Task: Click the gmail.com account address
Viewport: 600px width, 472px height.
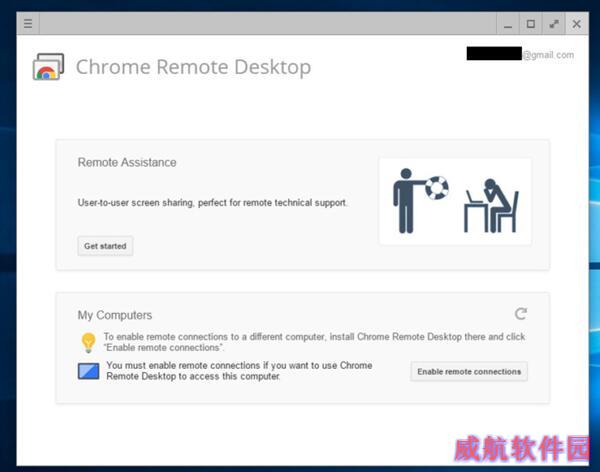Action: tap(520, 55)
